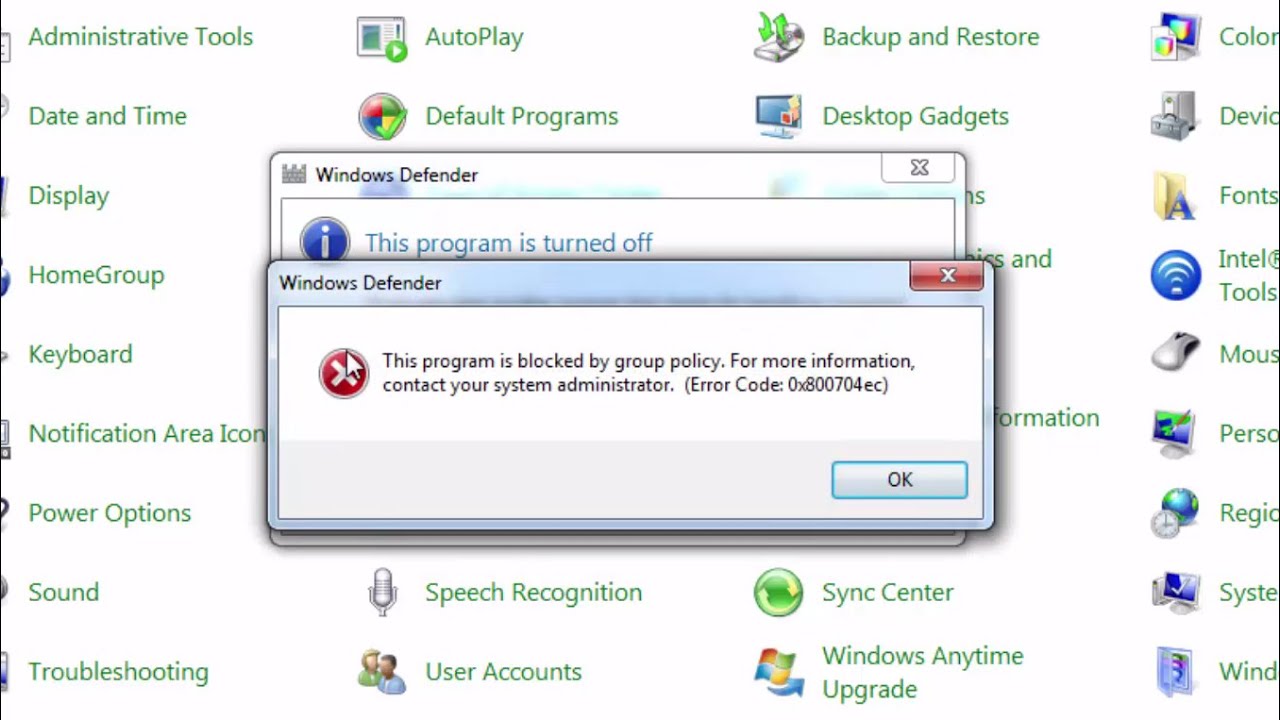Open the Date and Time link

108,116
